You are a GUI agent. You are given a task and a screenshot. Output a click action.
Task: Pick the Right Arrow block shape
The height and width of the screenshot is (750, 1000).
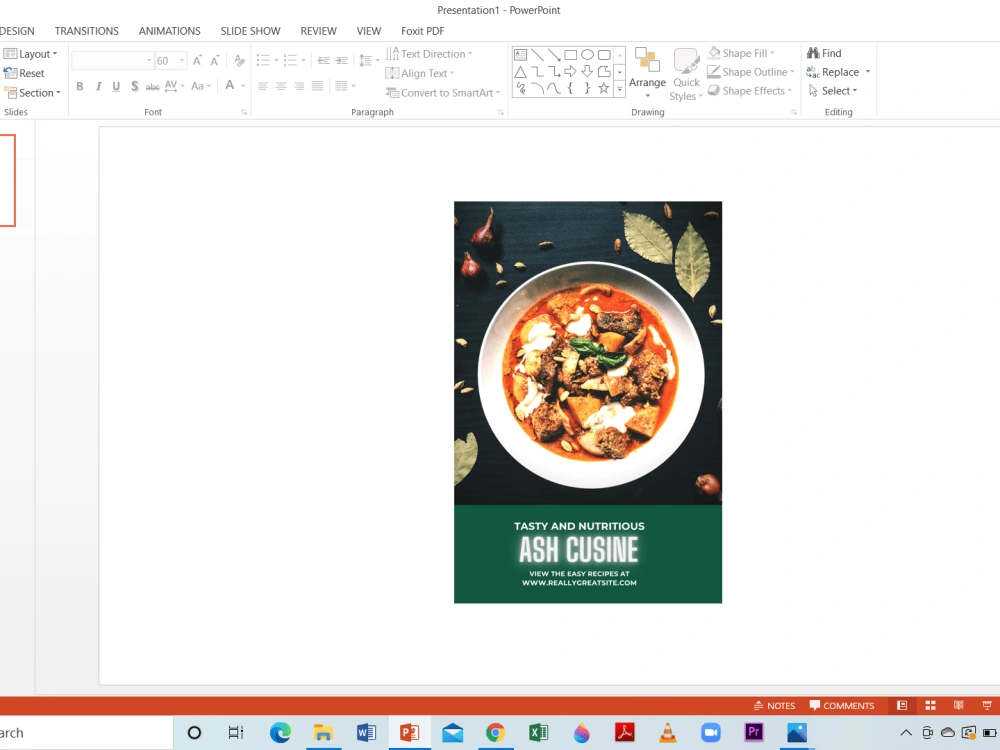(570, 71)
